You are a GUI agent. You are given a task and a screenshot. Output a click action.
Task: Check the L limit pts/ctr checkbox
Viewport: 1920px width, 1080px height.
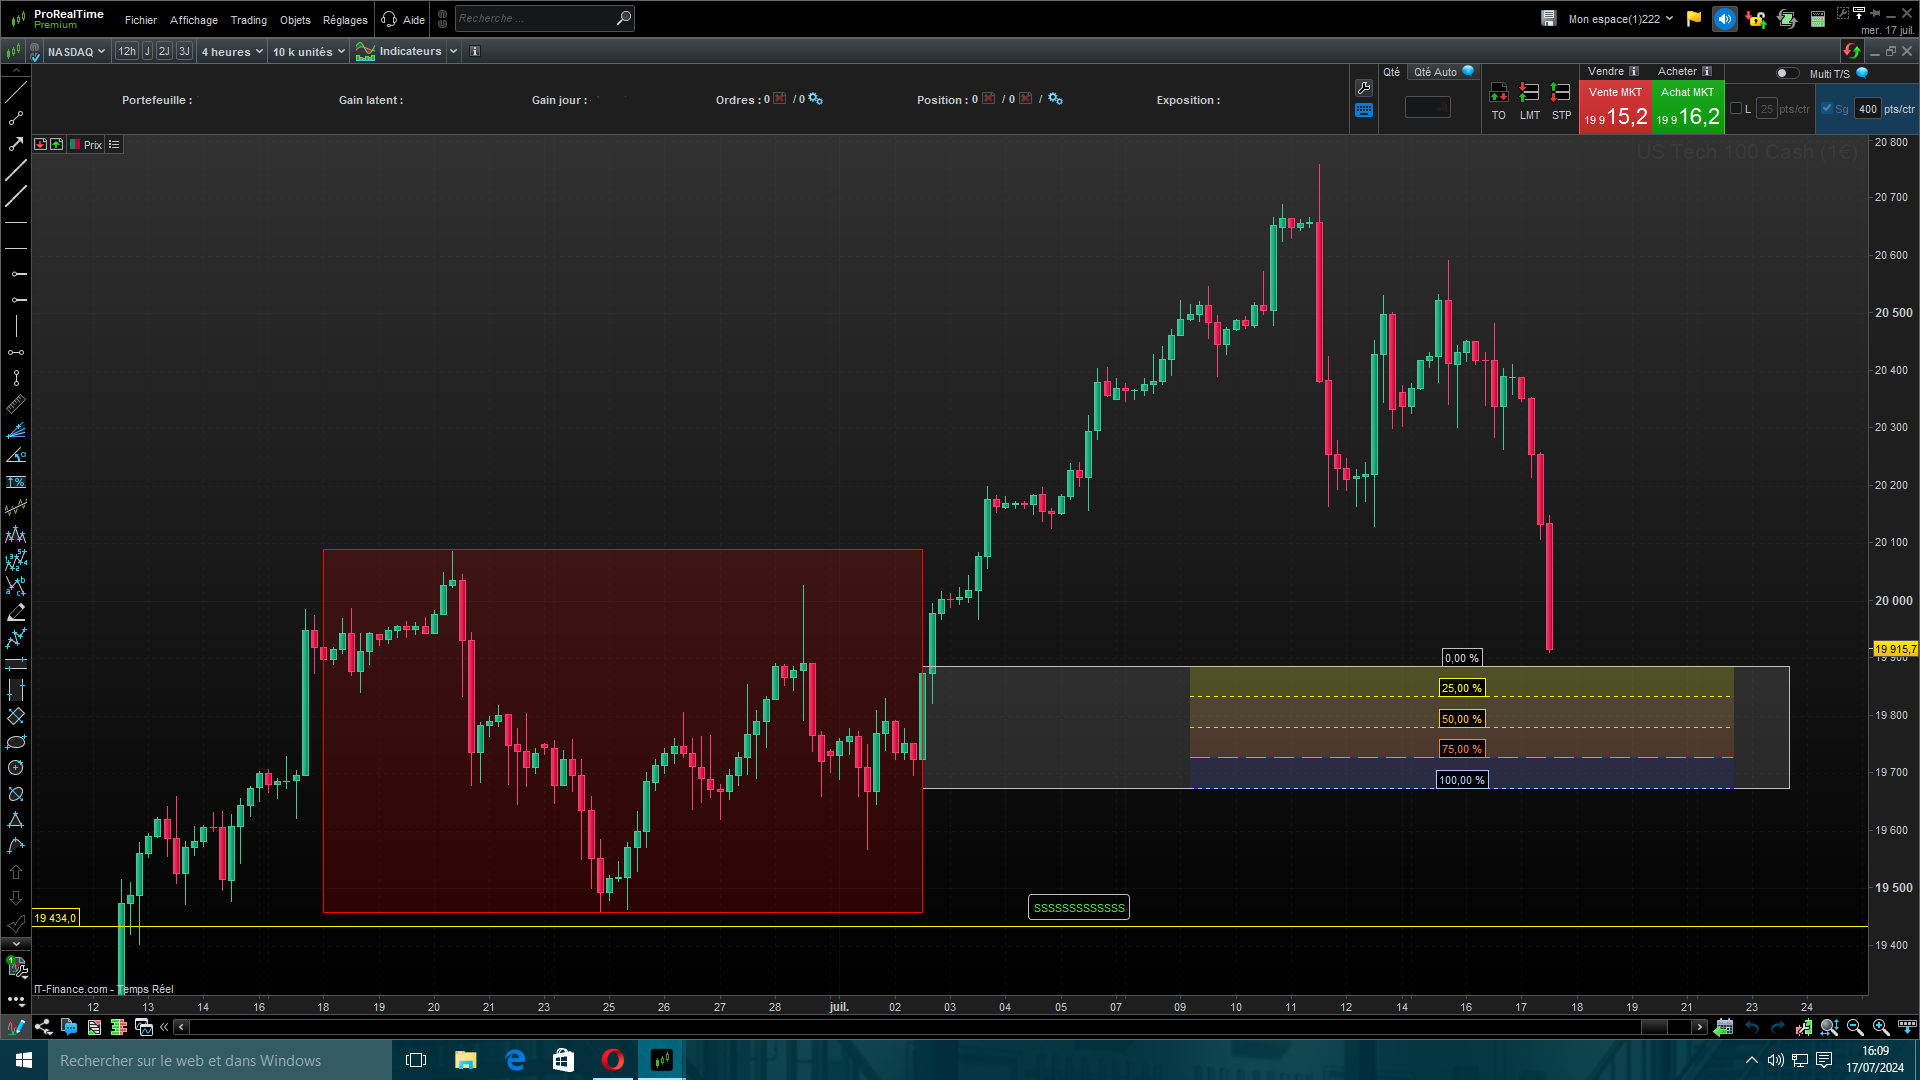[x=1736, y=109]
